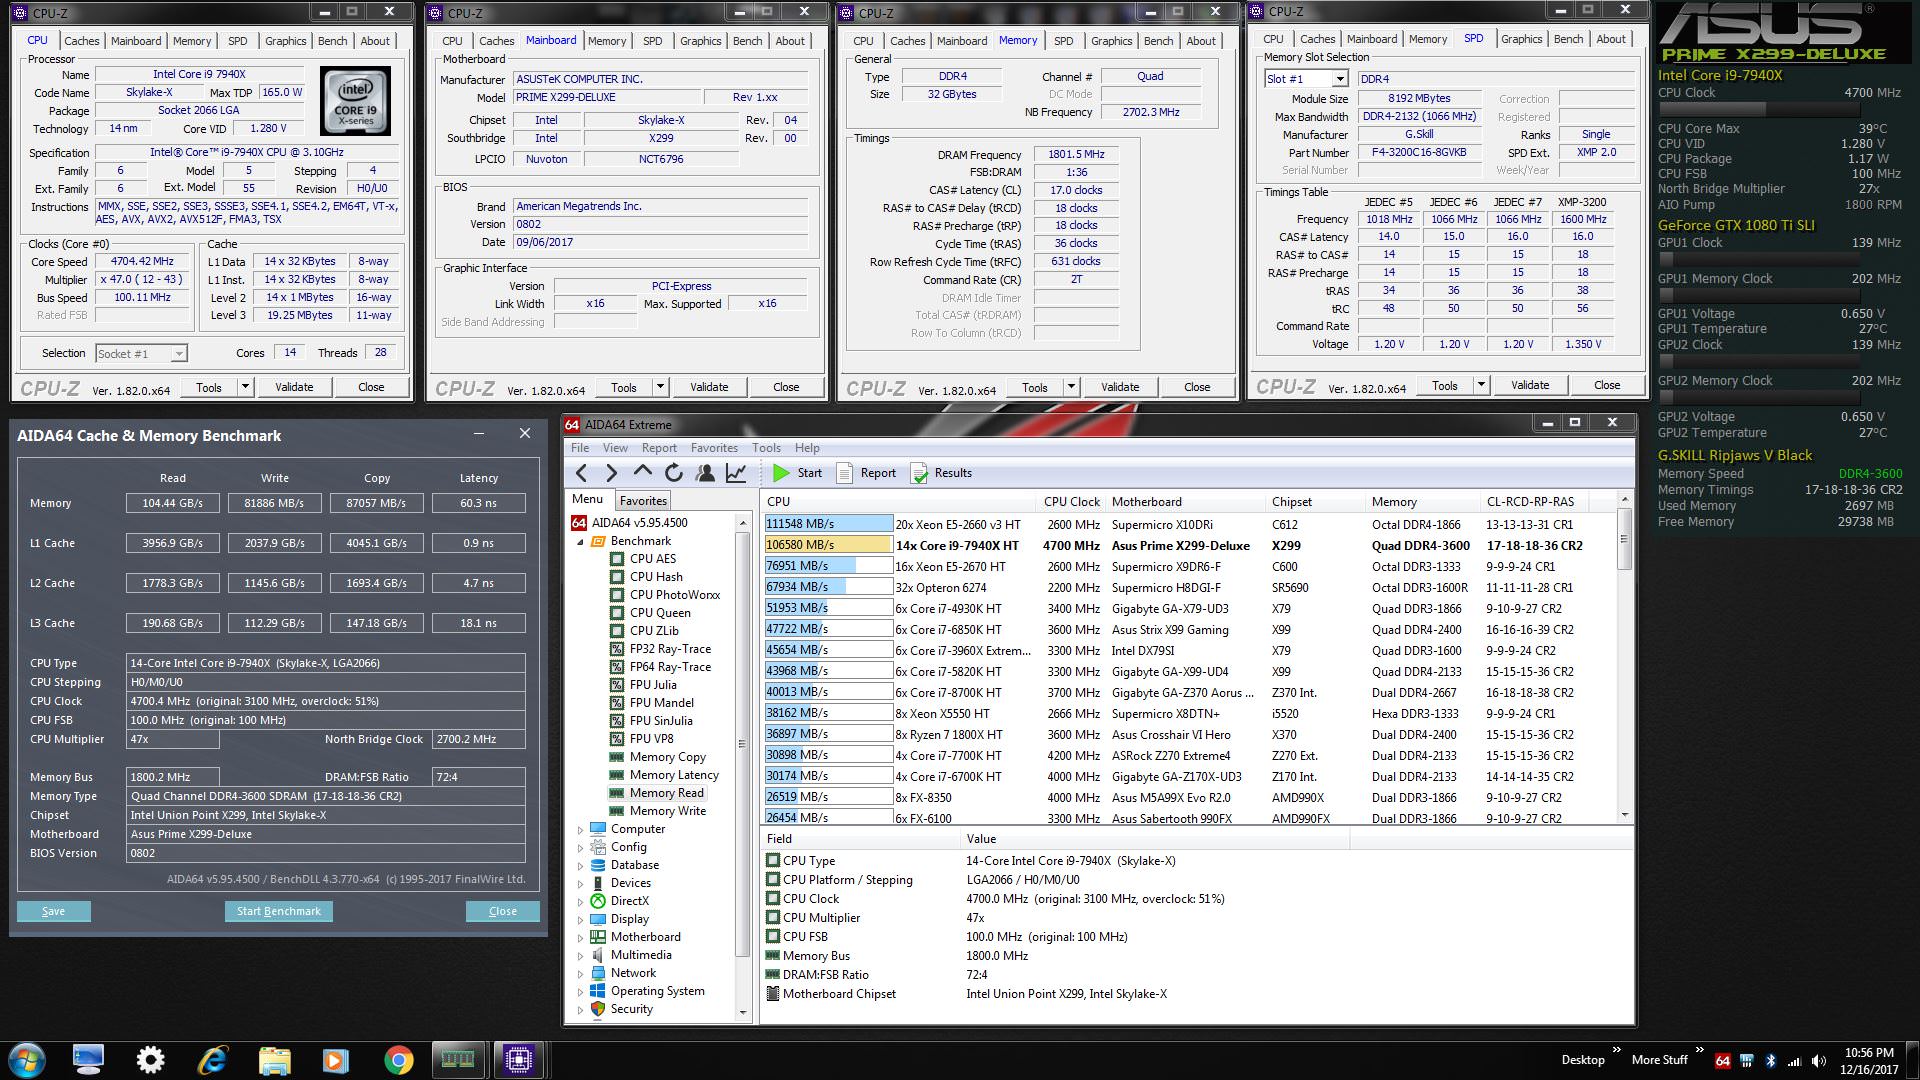Viewport: 1920px width, 1080px height.
Task: Select the 8x Ryzen 7 1800X HT row
Action: pyautogui.click(x=1190, y=735)
